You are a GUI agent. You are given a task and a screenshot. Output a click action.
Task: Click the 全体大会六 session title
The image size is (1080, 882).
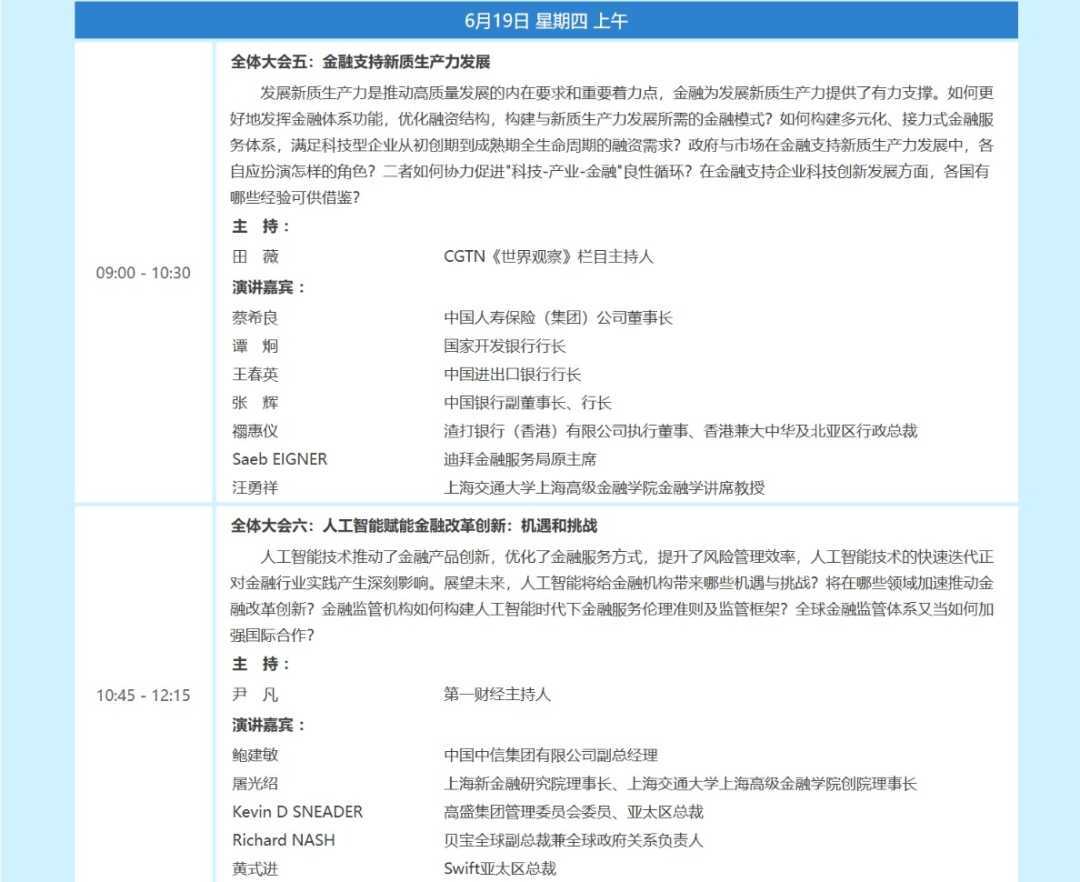(414, 526)
